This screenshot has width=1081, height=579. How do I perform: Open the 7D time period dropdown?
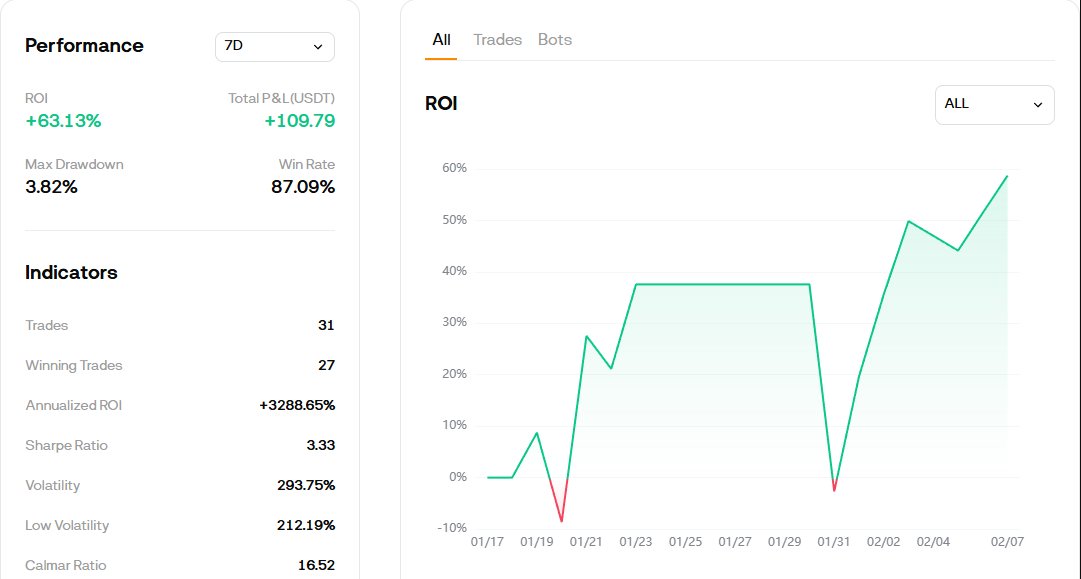274,46
